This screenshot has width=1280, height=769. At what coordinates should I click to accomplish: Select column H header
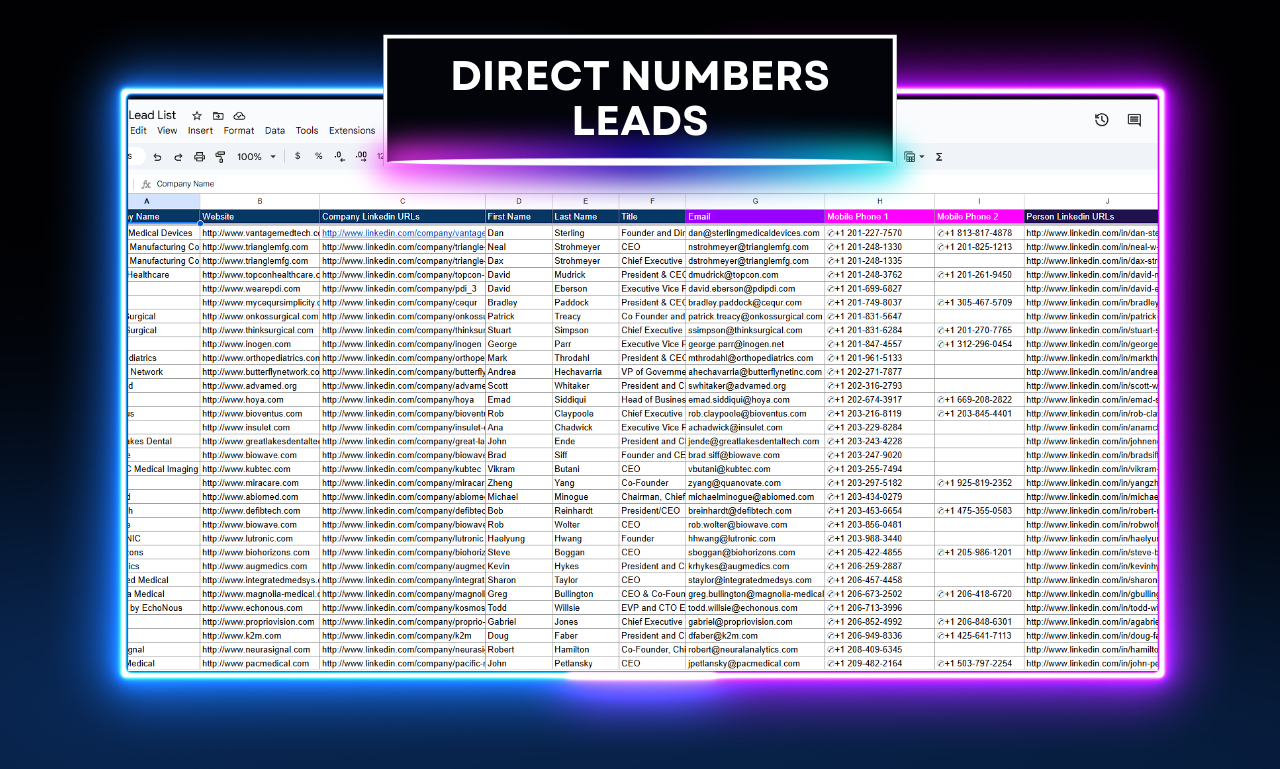[x=879, y=201]
